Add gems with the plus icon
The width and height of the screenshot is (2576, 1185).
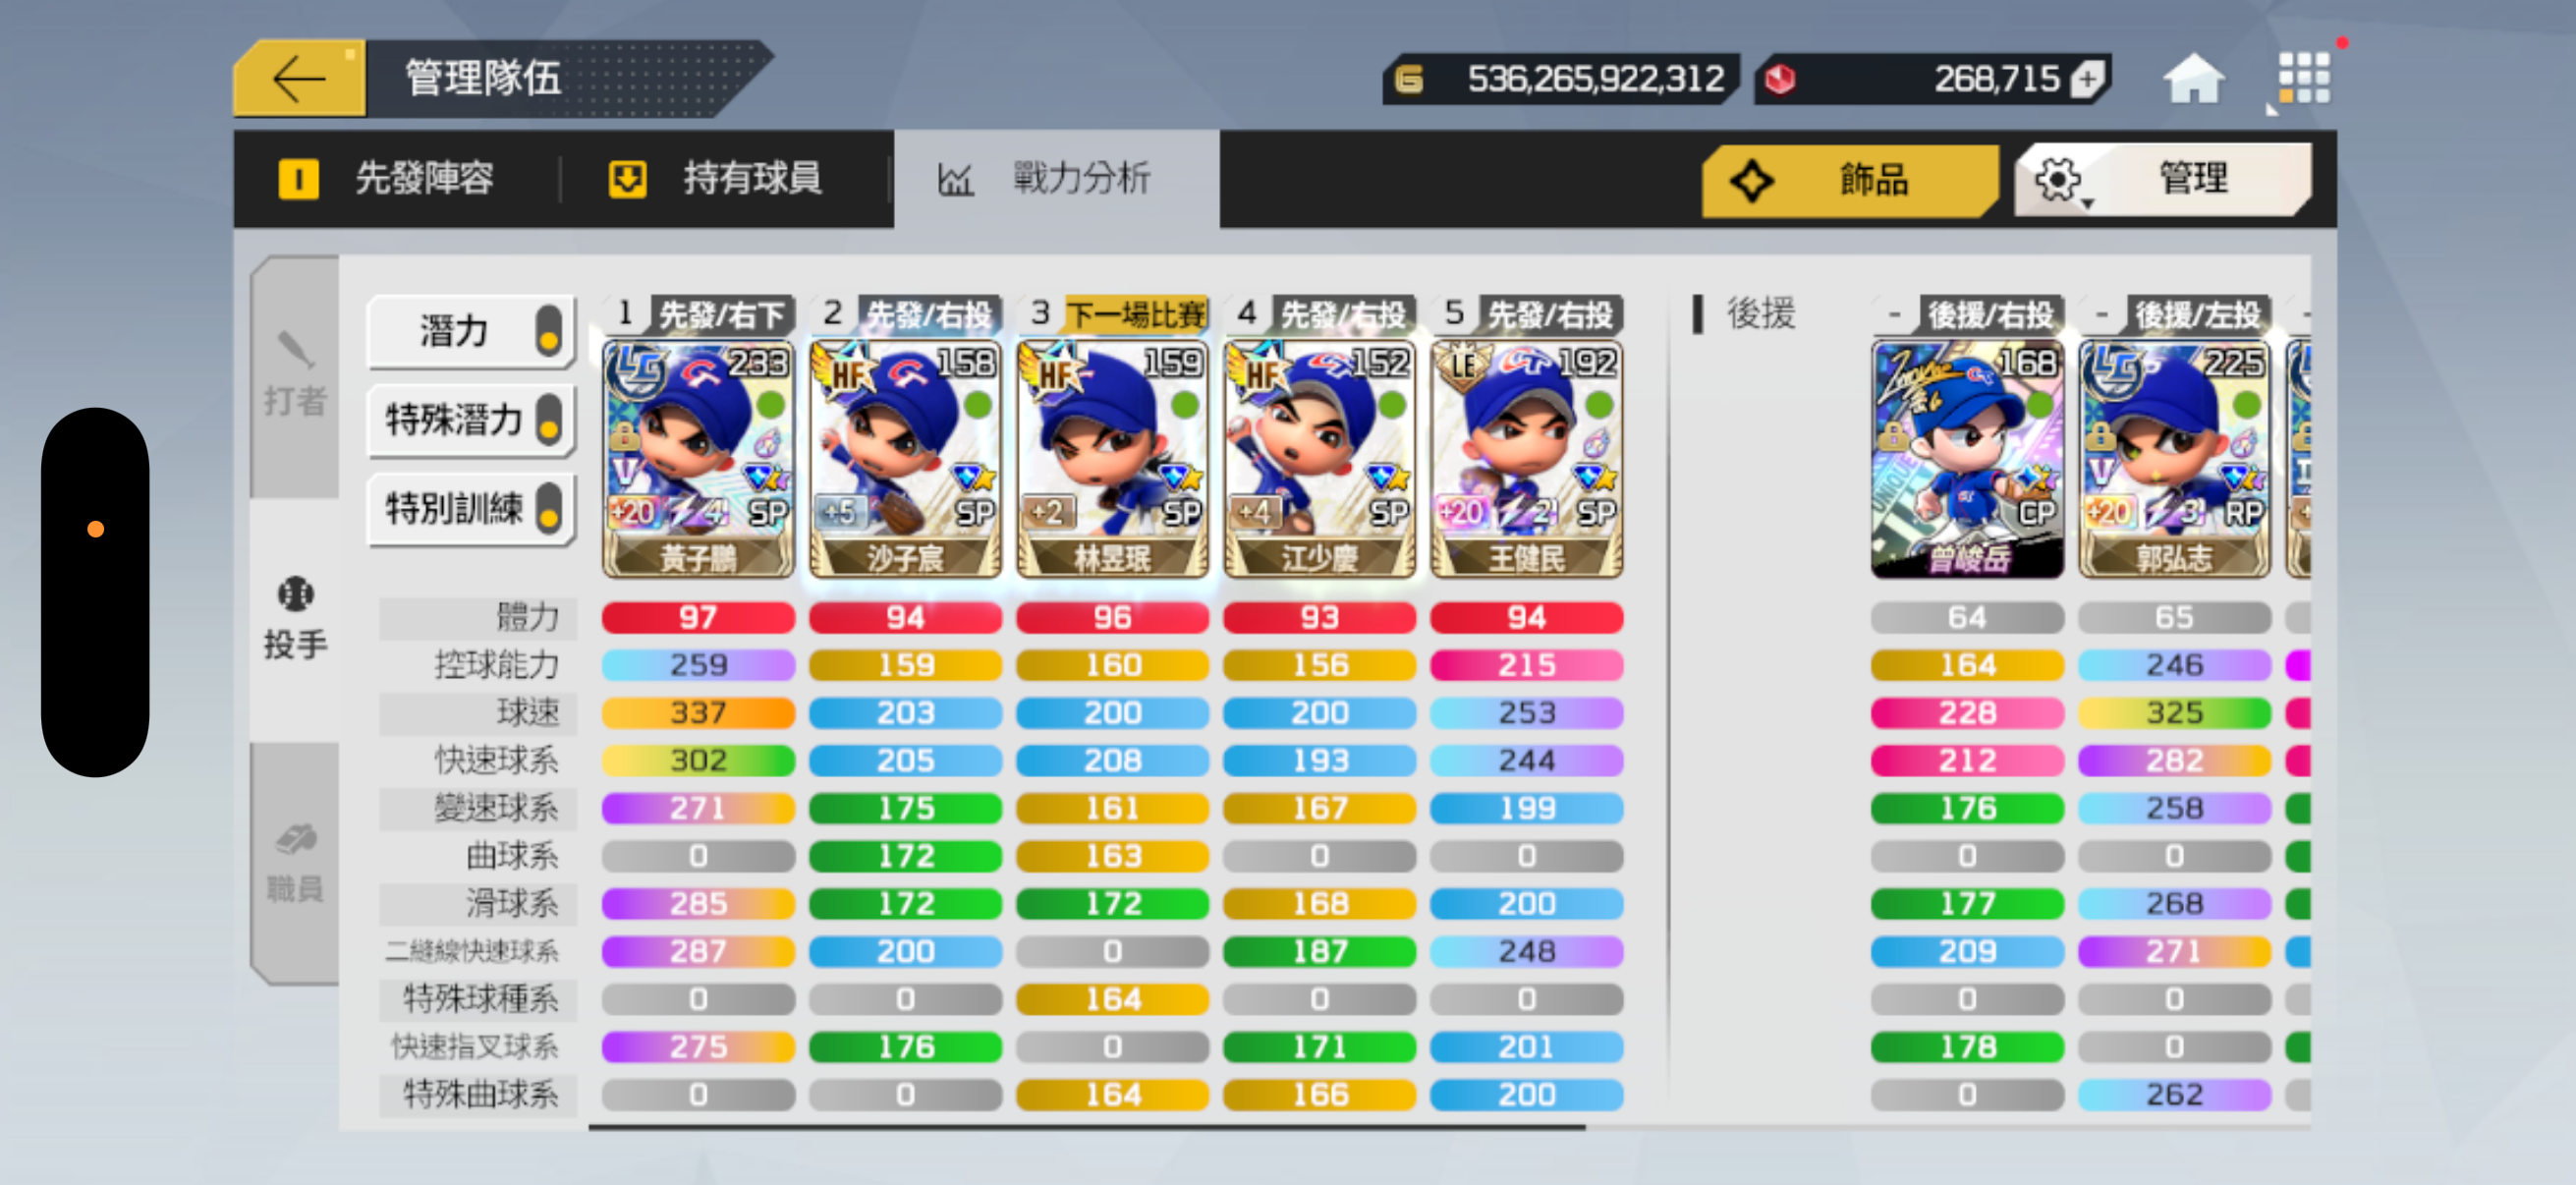click(2088, 79)
